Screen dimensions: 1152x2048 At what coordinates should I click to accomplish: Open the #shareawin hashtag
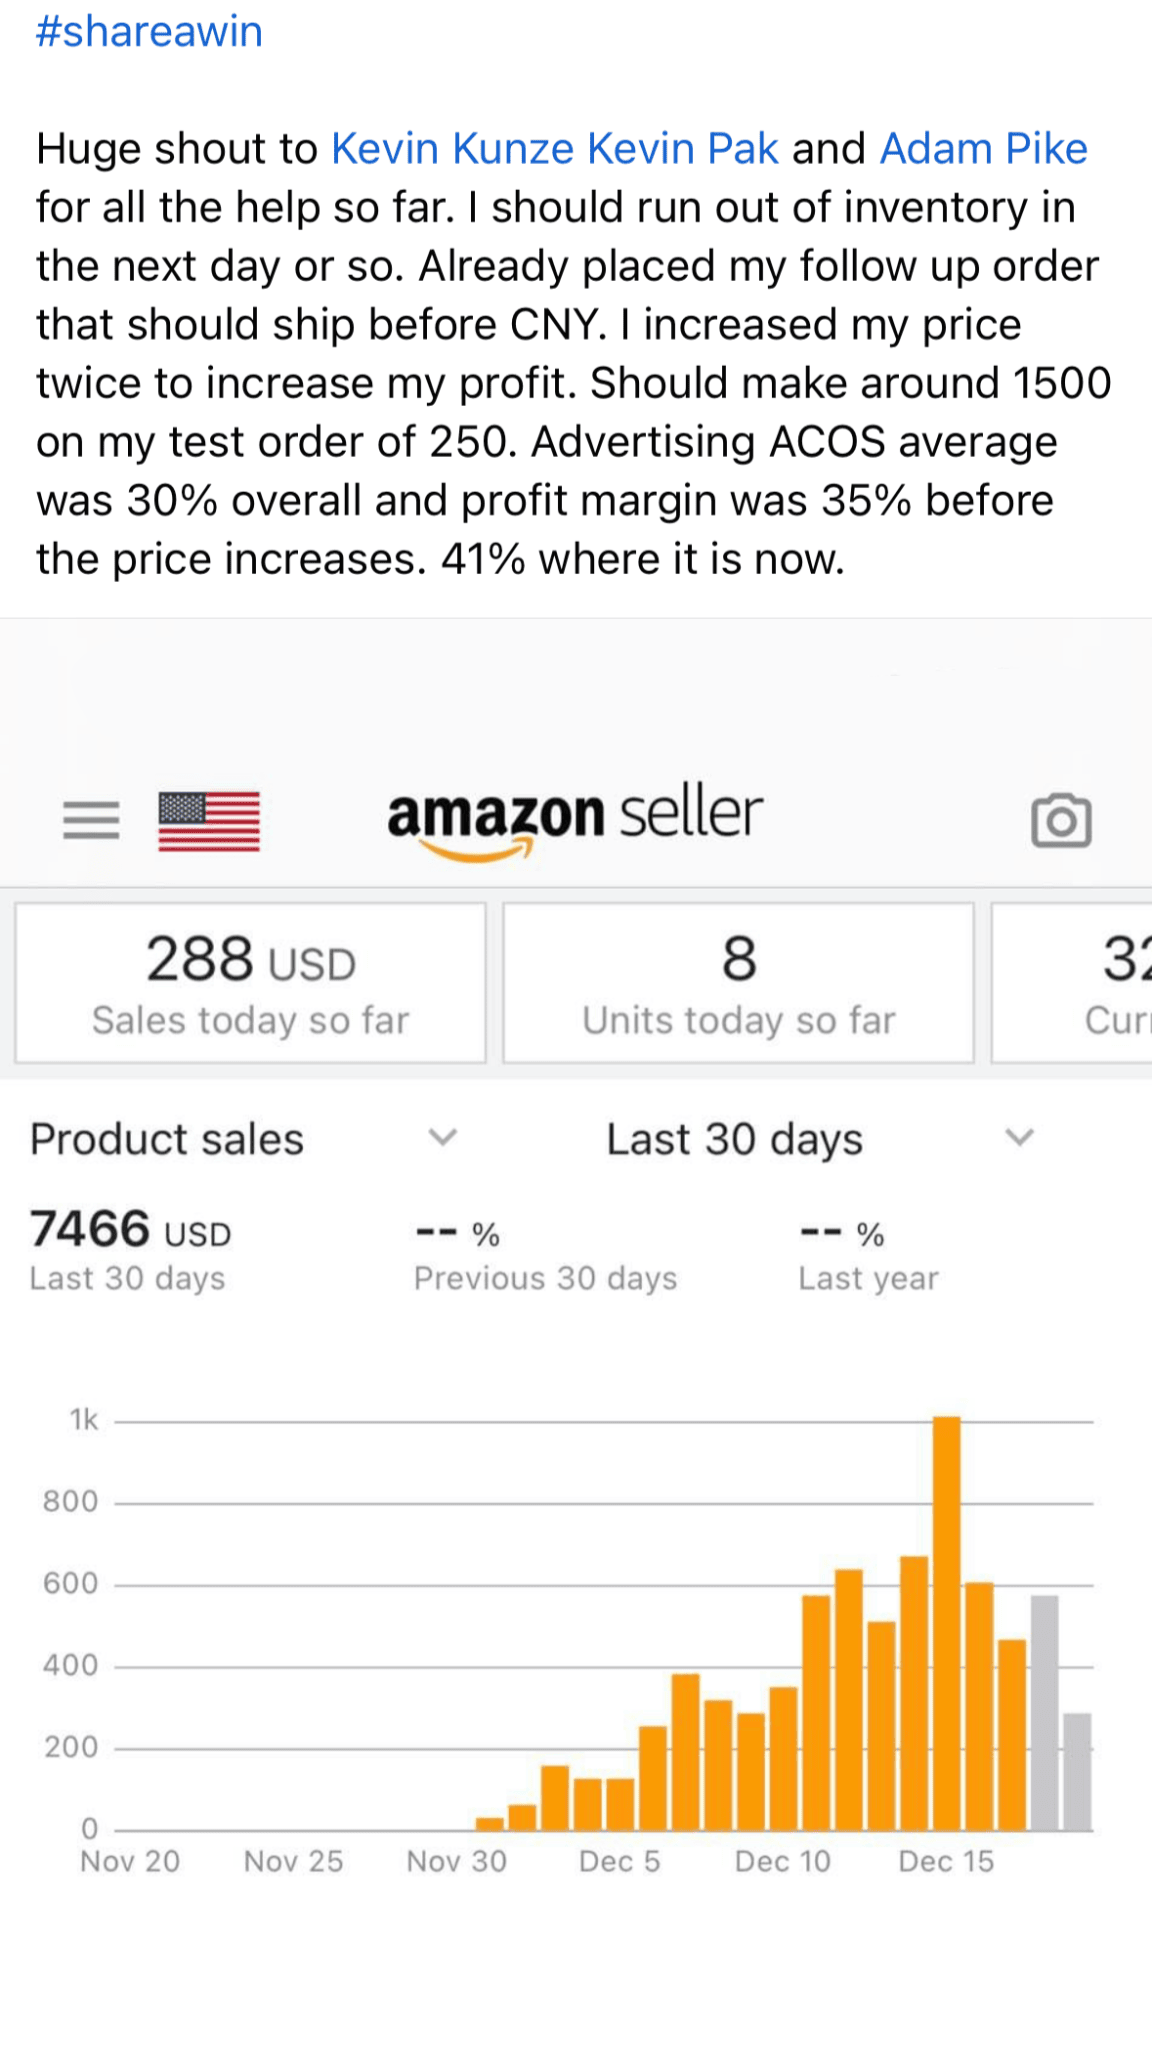[x=149, y=31]
